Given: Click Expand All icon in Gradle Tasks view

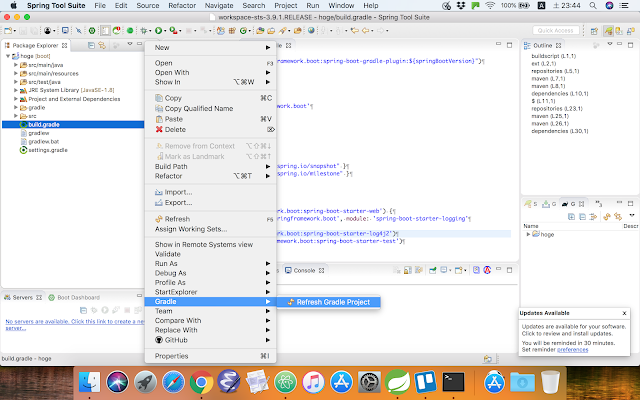Looking at the screenshot, I should click(571, 217).
